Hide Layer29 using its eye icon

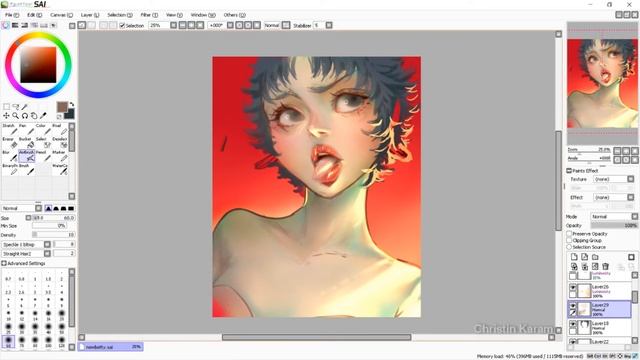573,306
